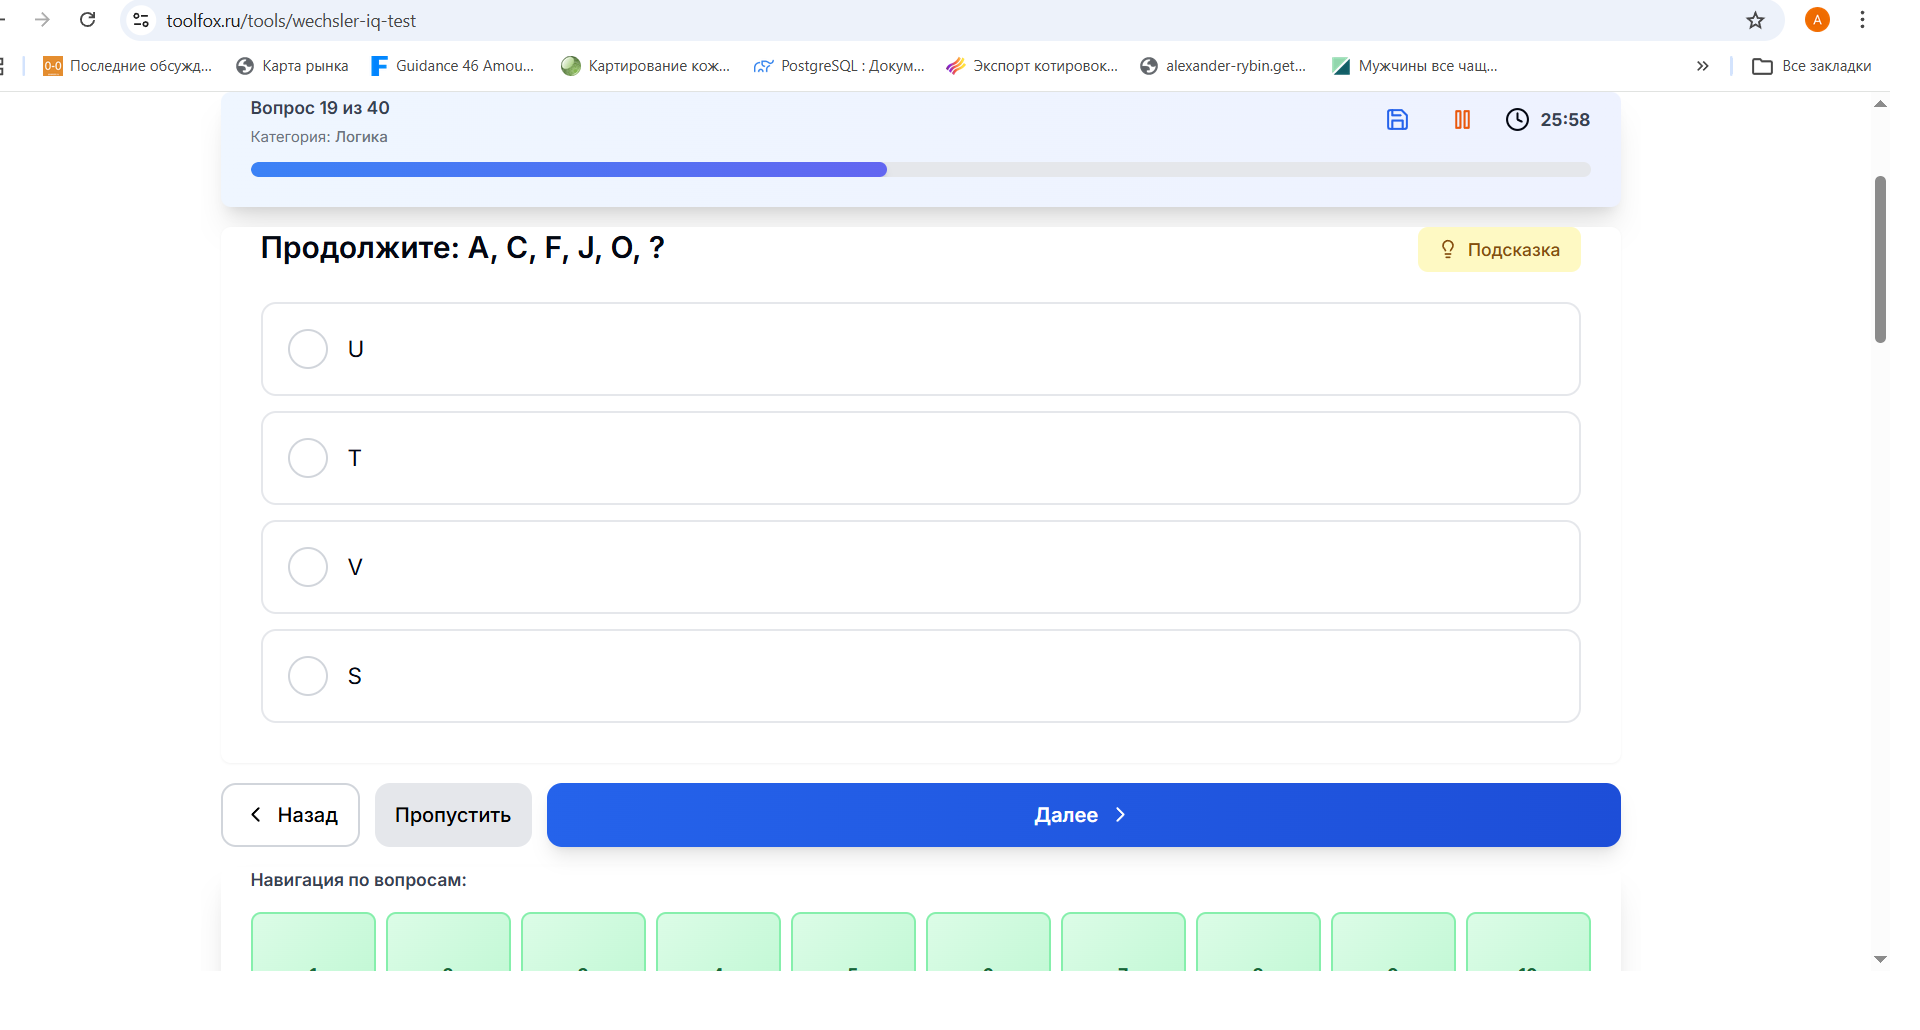Image resolution: width=1920 pixels, height=1030 pixels.
Task: Pause the test timer
Action: coord(1461,120)
